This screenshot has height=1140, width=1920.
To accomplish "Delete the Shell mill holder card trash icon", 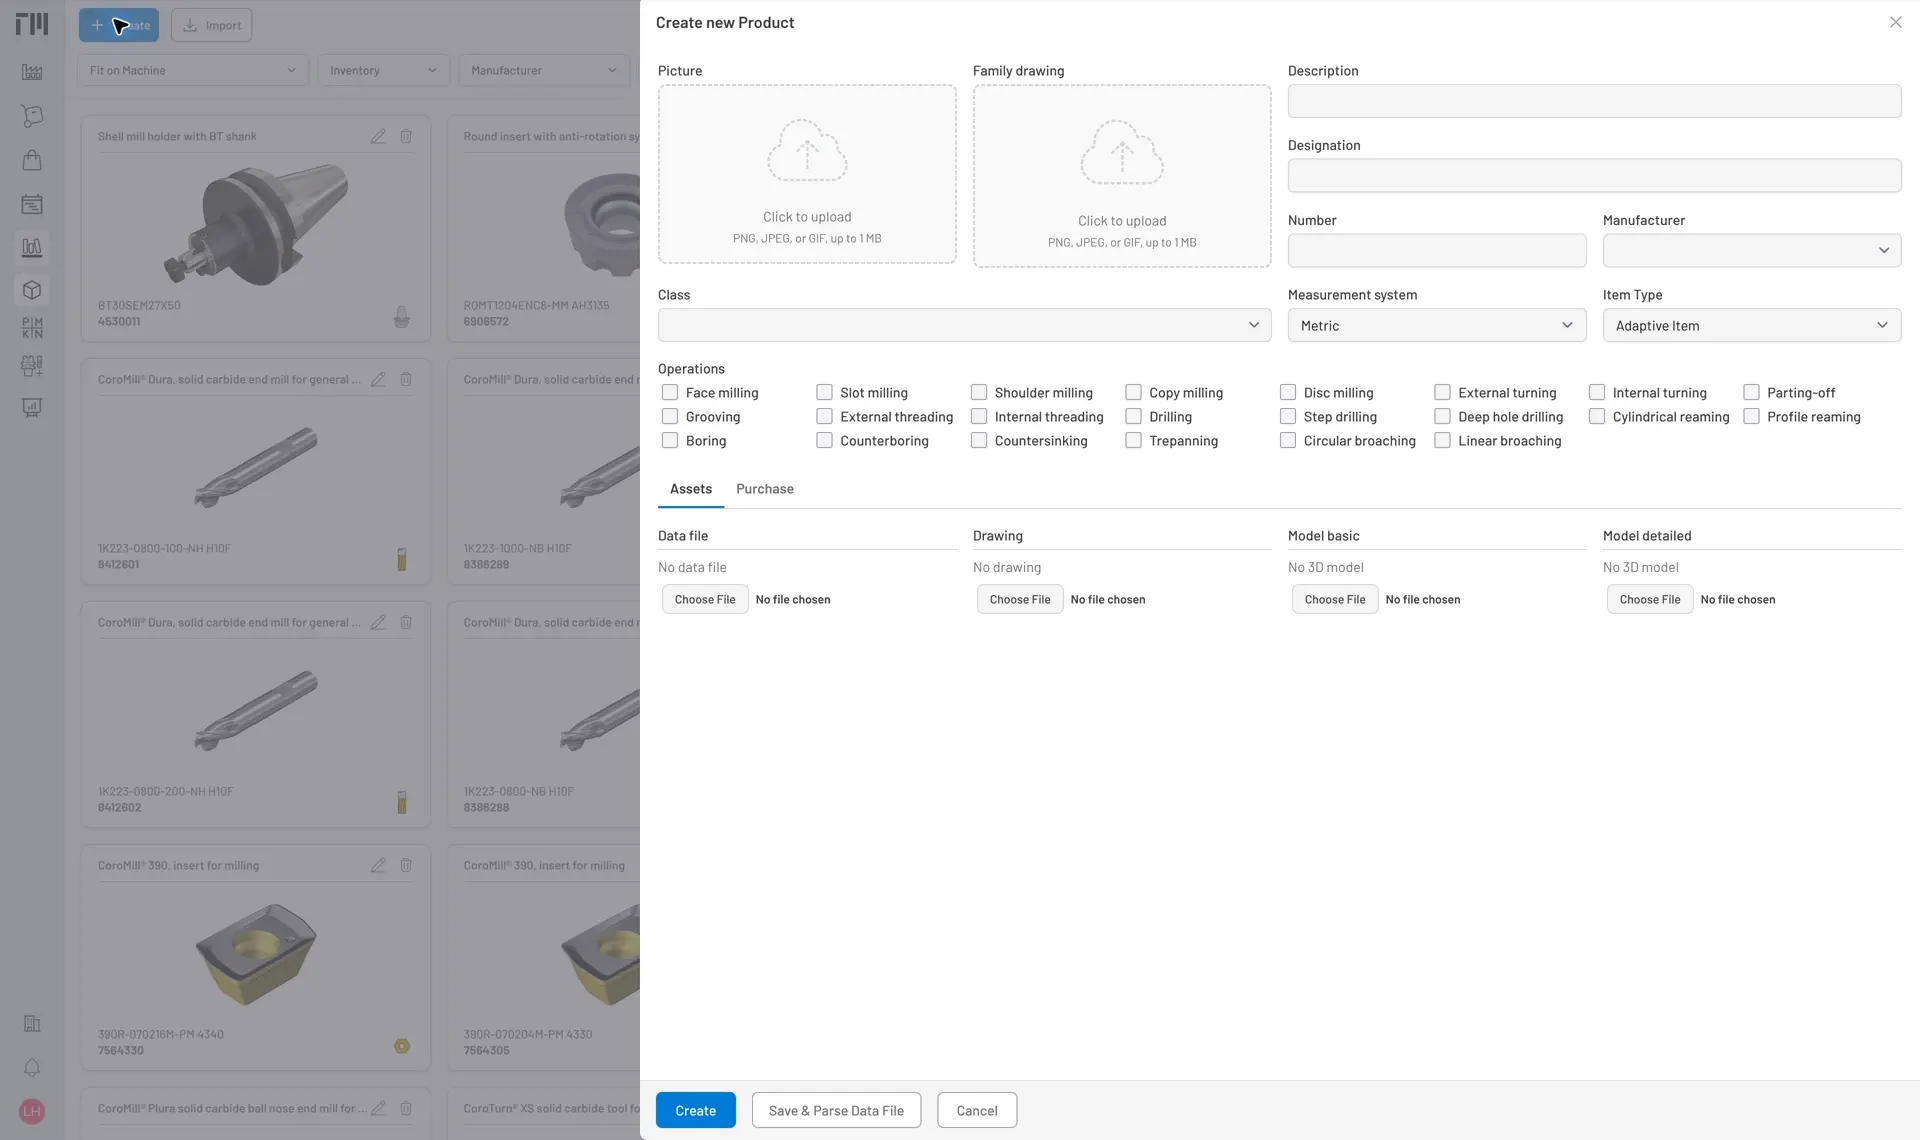I will tap(406, 136).
